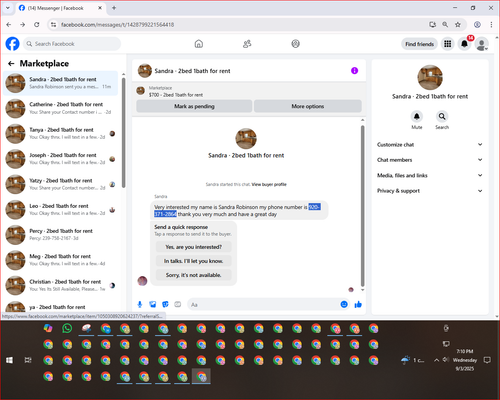Open the account profile avatar menu
This screenshot has height=400, width=500.
coord(482,44)
